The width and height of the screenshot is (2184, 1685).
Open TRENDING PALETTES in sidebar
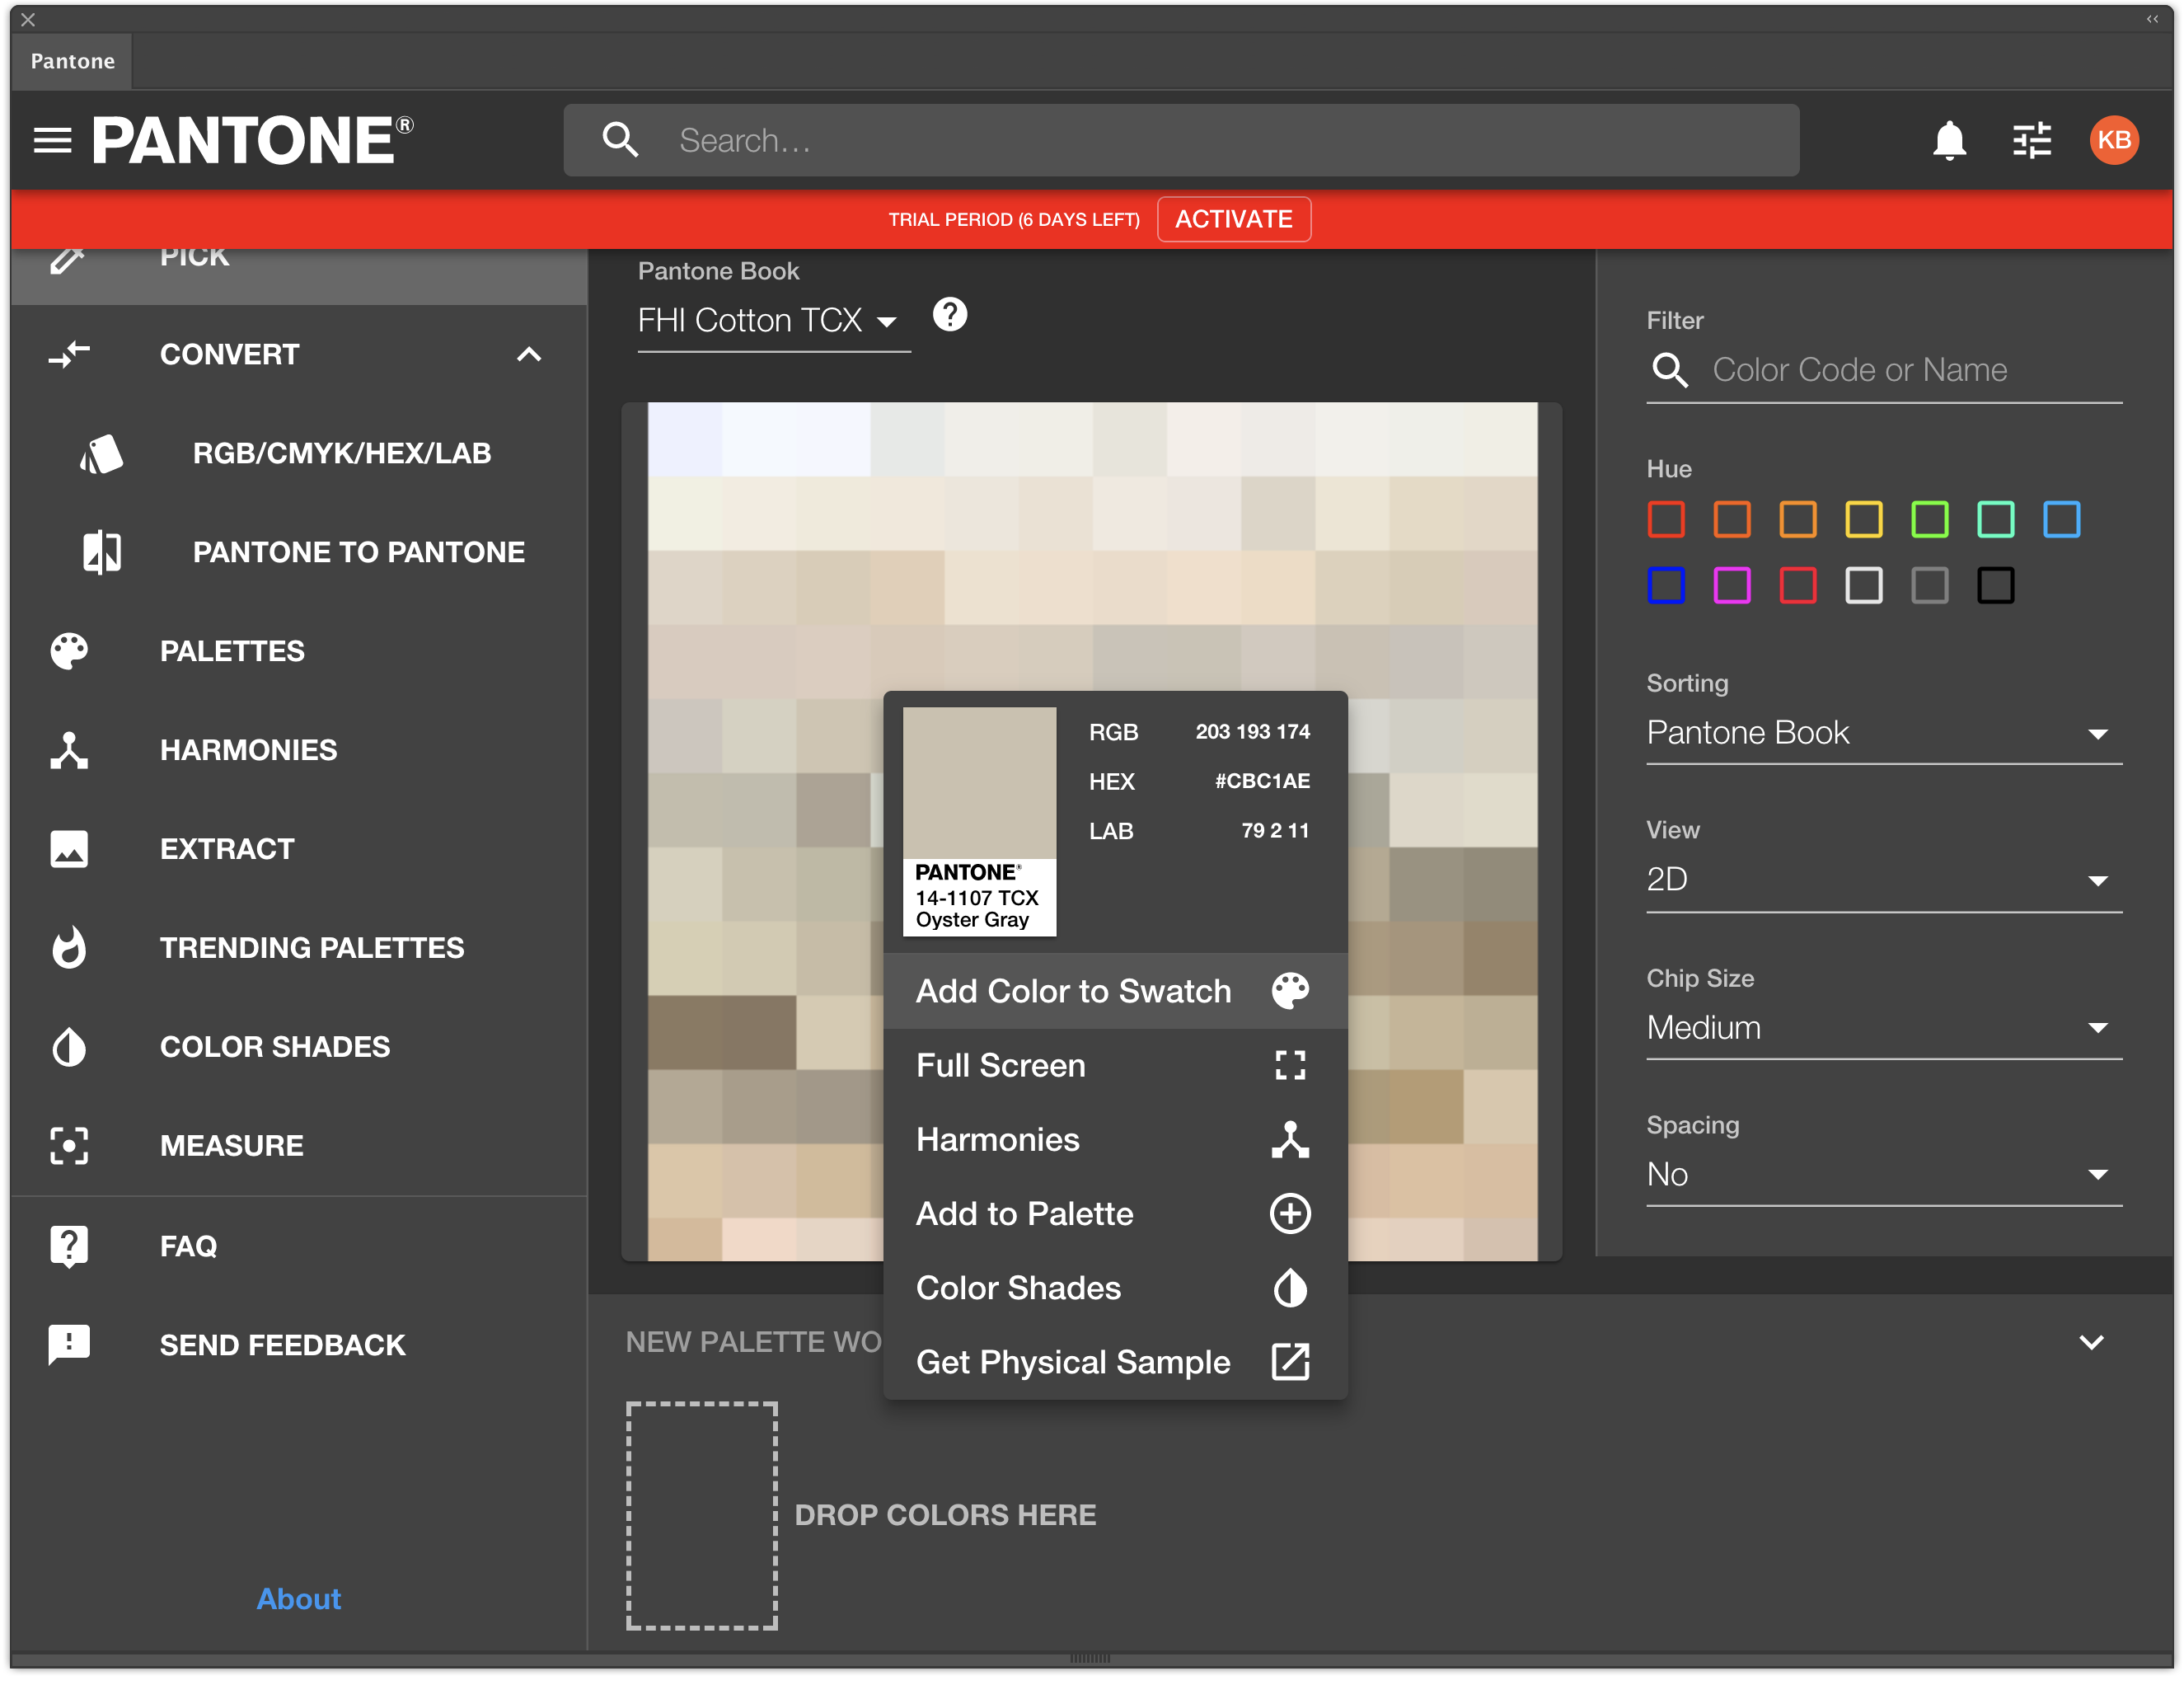point(299,948)
